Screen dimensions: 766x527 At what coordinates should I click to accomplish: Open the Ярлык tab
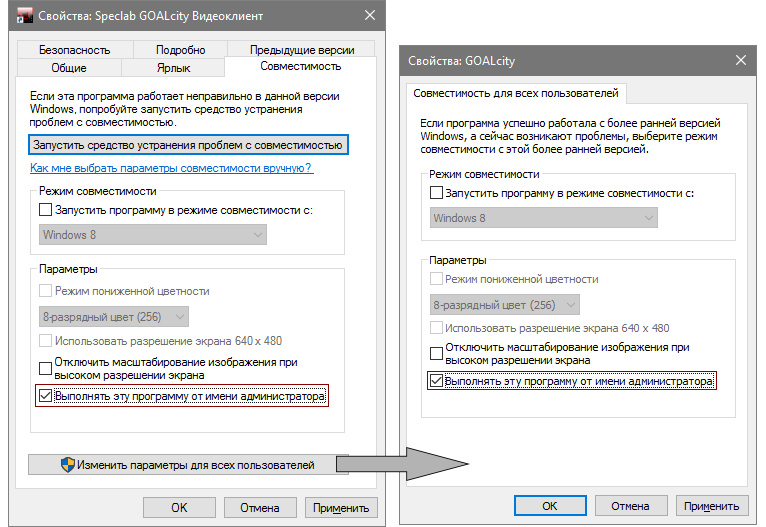click(x=173, y=68)
